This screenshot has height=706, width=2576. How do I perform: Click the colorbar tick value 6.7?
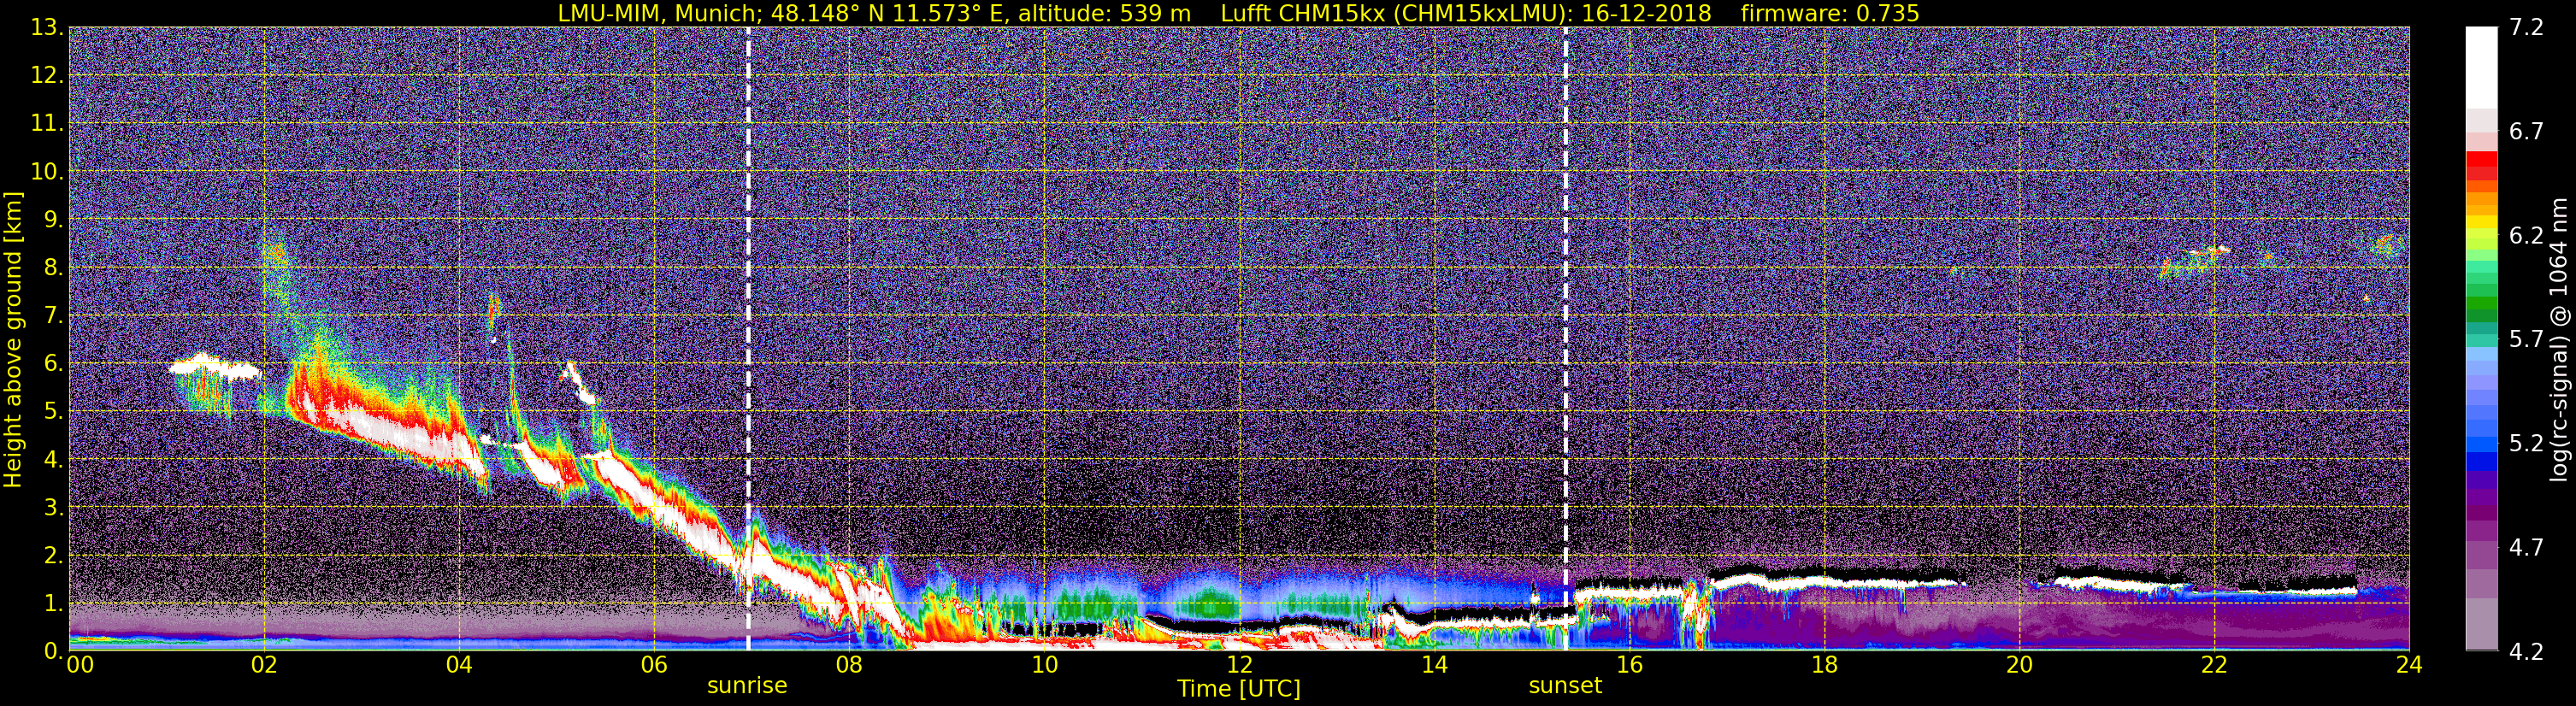click(2526, 132)
